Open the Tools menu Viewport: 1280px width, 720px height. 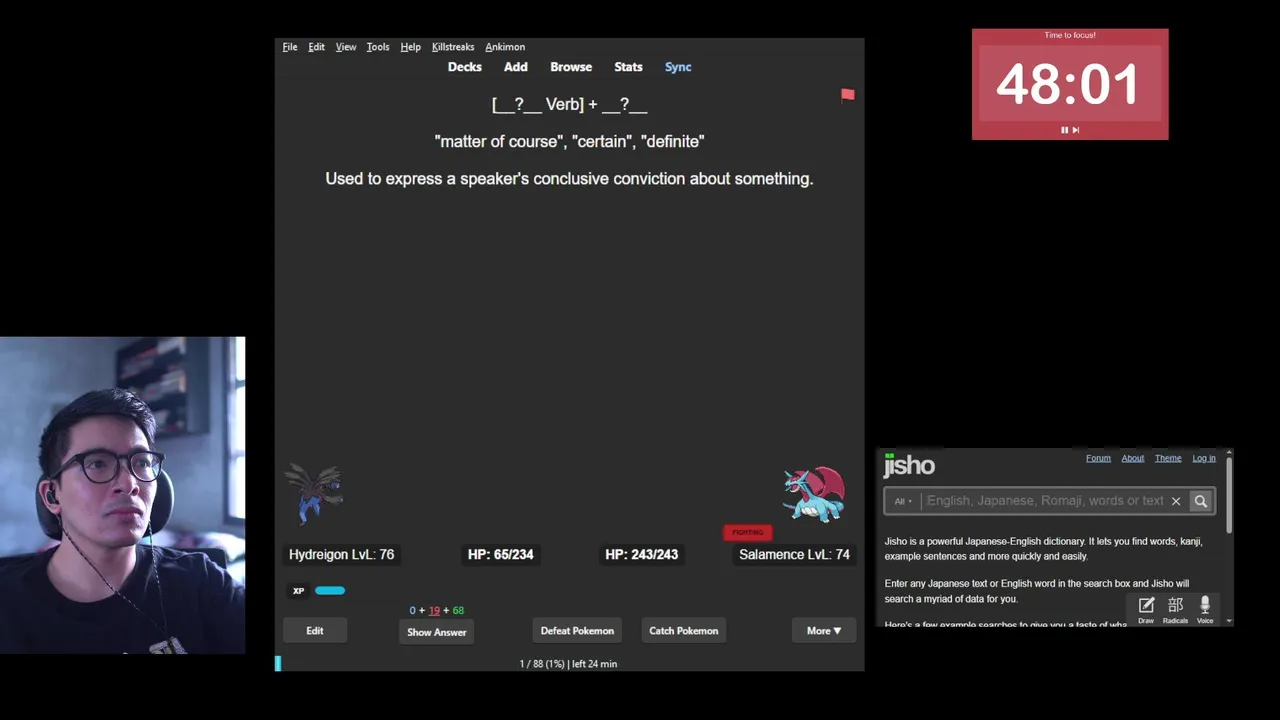378,47
